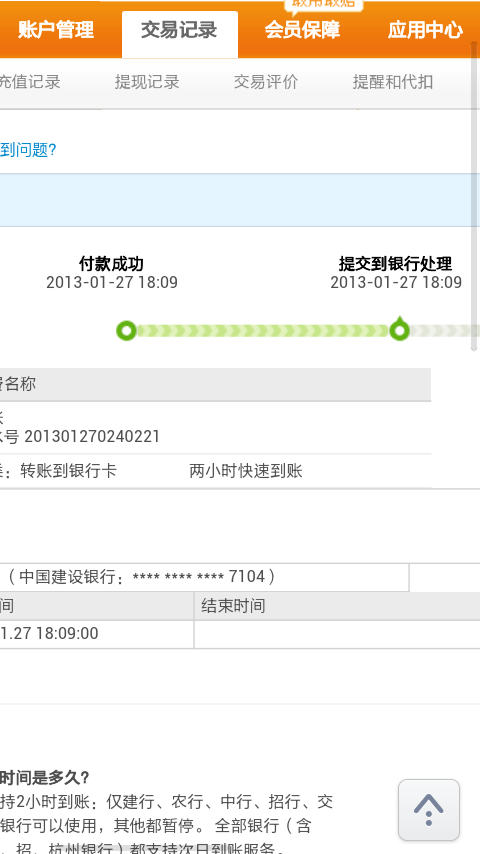The height and width of the screenshot is (854, 480).
Task: Open the 账户管理 tab
Action: click(56, 30)
